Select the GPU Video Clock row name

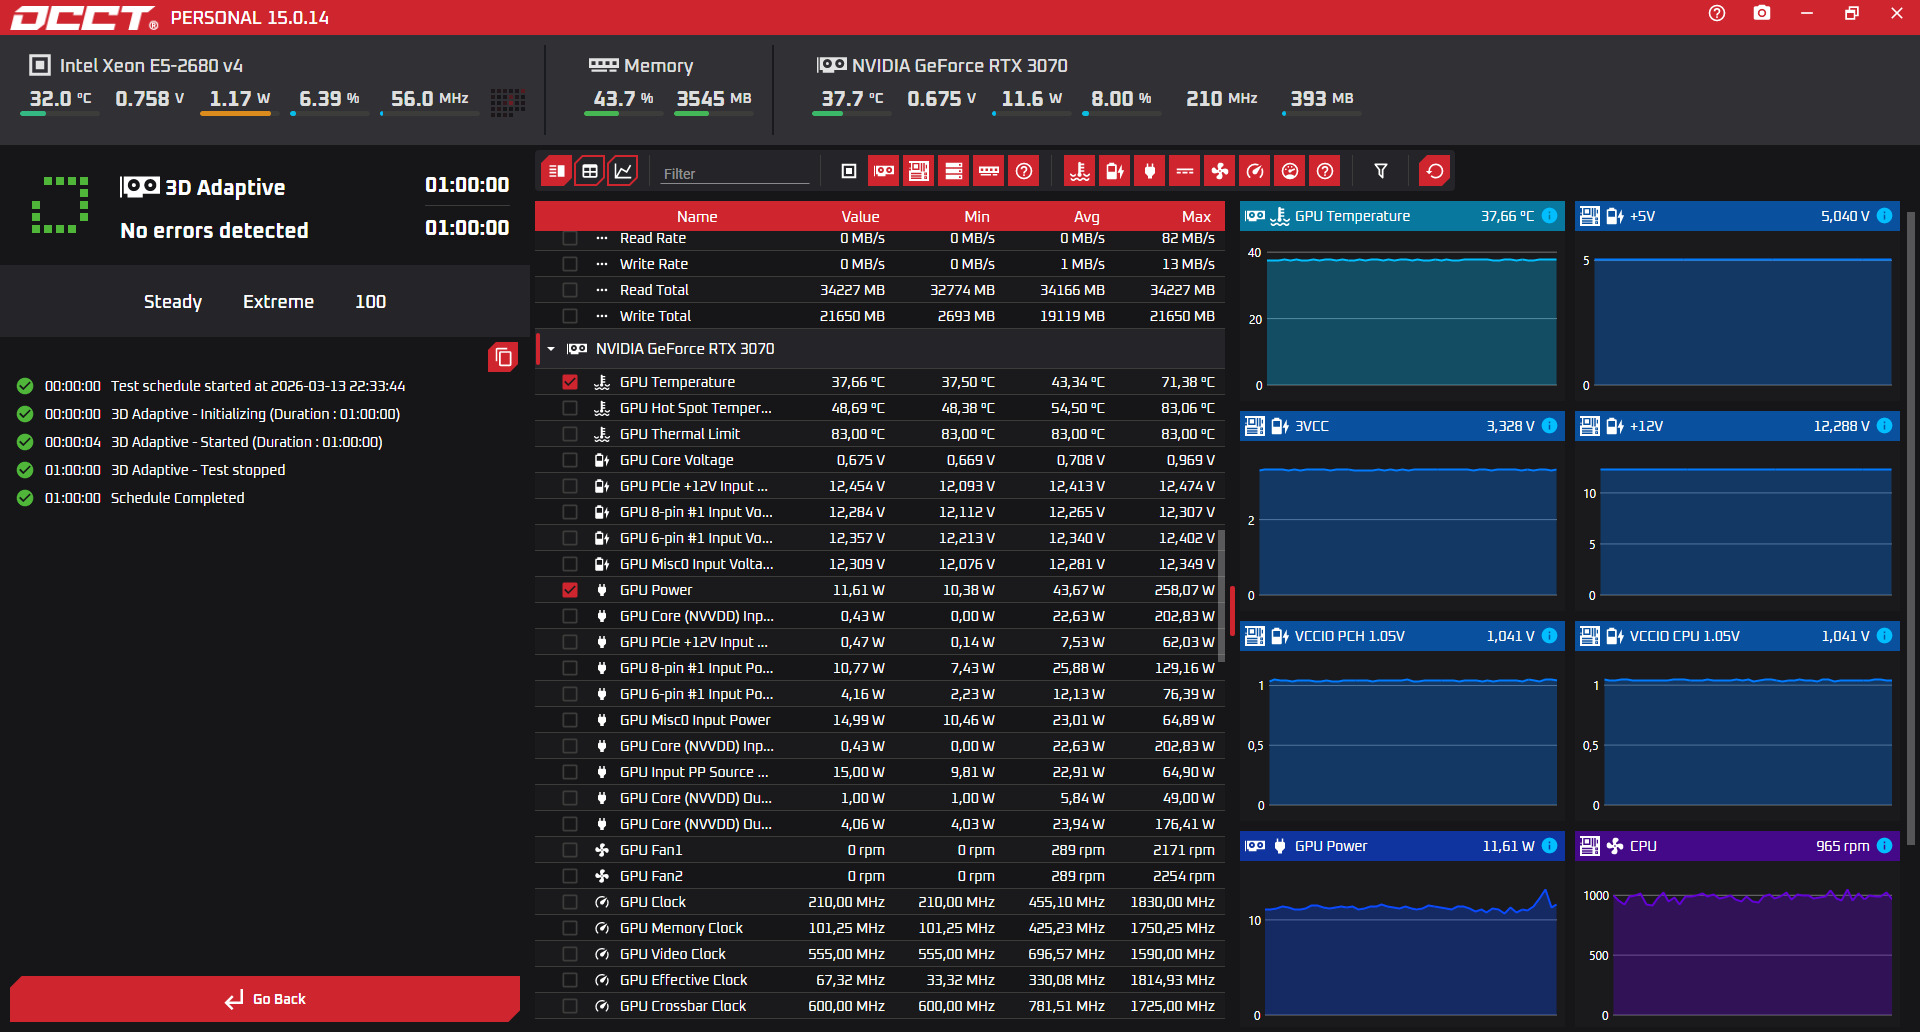point(673,954)
